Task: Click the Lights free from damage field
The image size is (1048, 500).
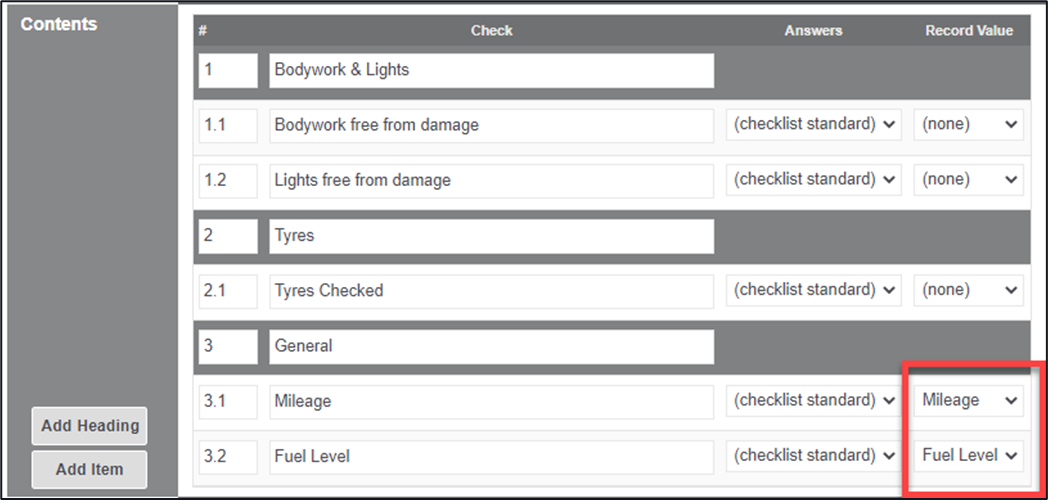Action: (491, 180)
